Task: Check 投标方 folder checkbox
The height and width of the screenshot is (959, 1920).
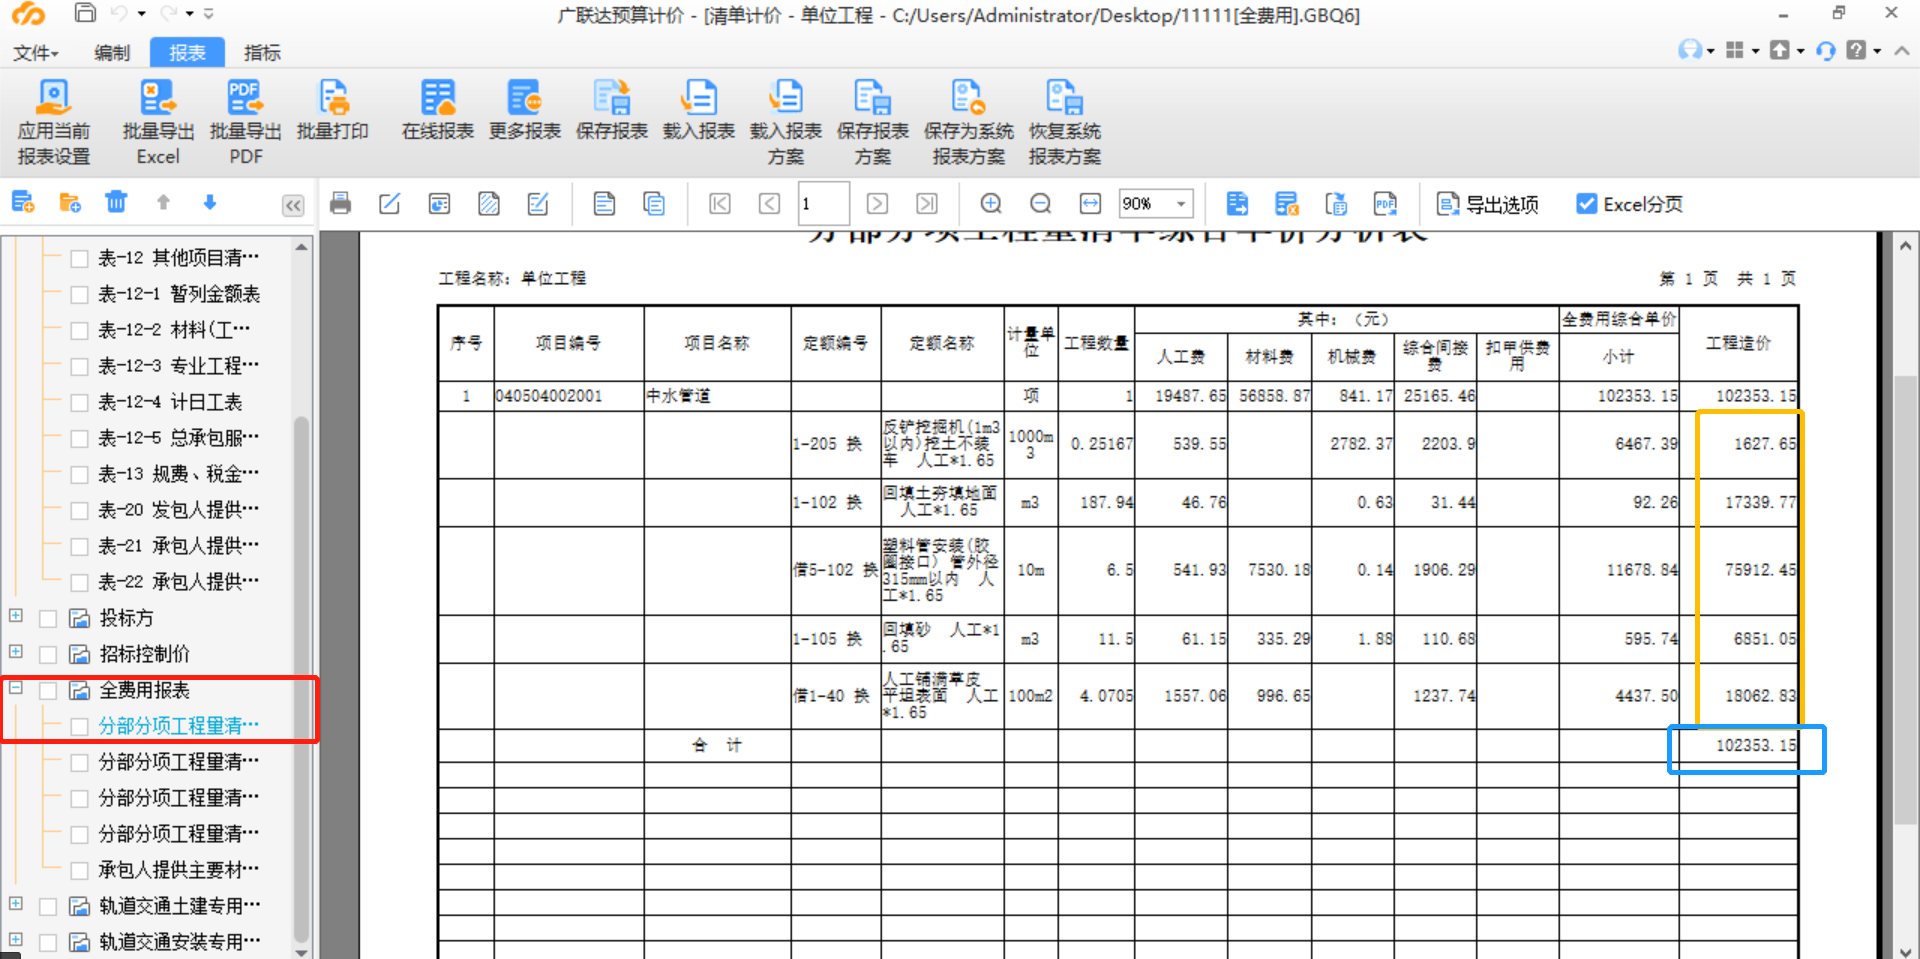Action: pyautogui.click(x=48, y=618)
